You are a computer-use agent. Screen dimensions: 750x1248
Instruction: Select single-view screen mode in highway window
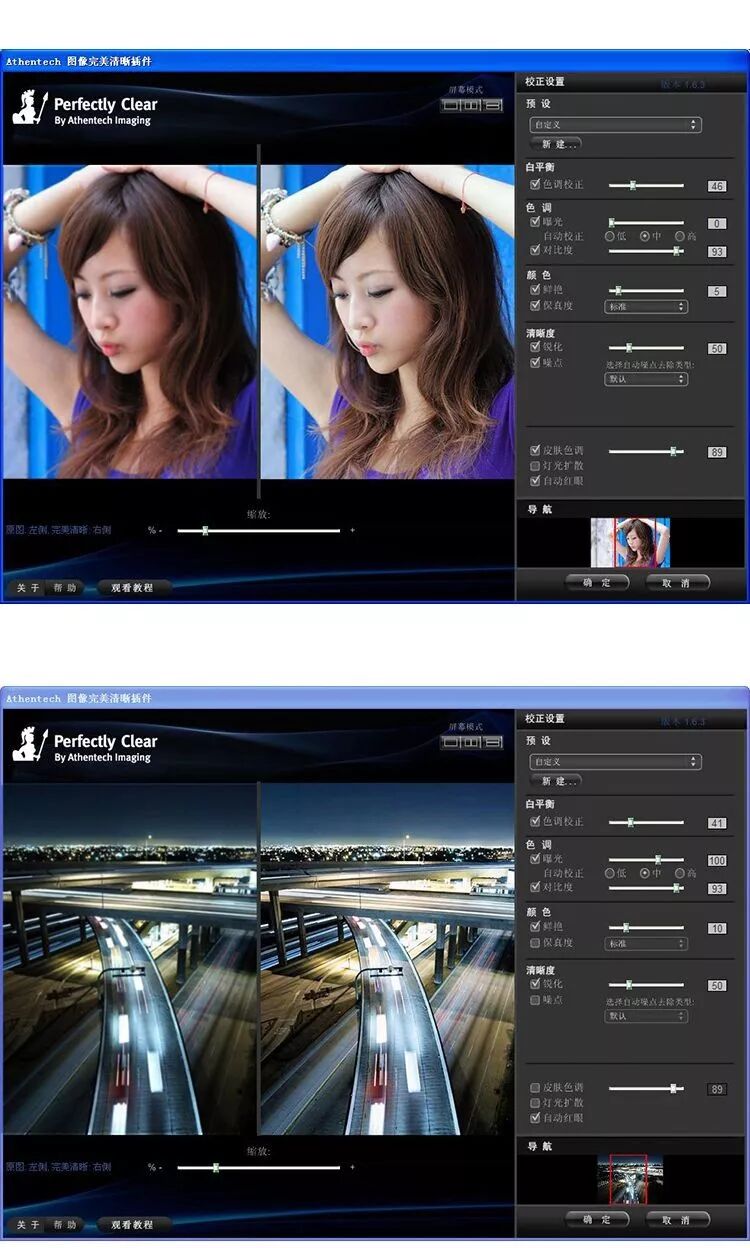[x=451, y=742]
